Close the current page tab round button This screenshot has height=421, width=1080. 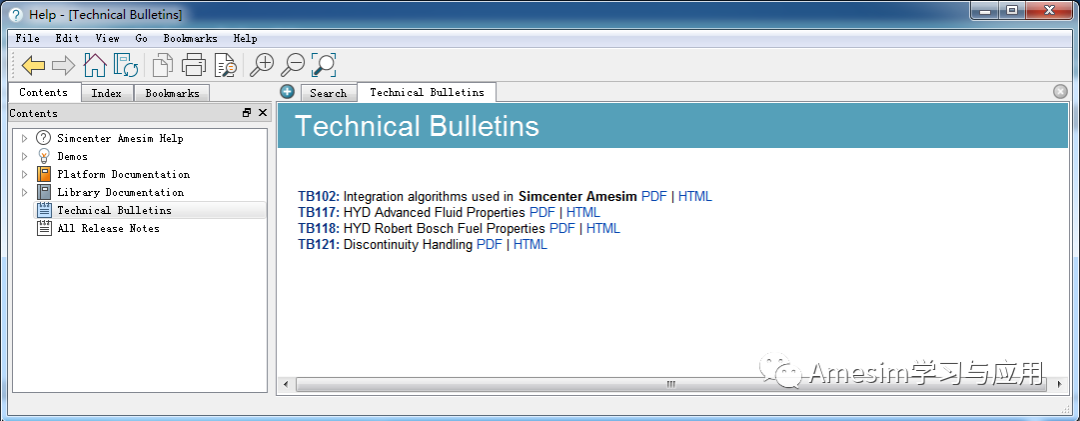1060,91
